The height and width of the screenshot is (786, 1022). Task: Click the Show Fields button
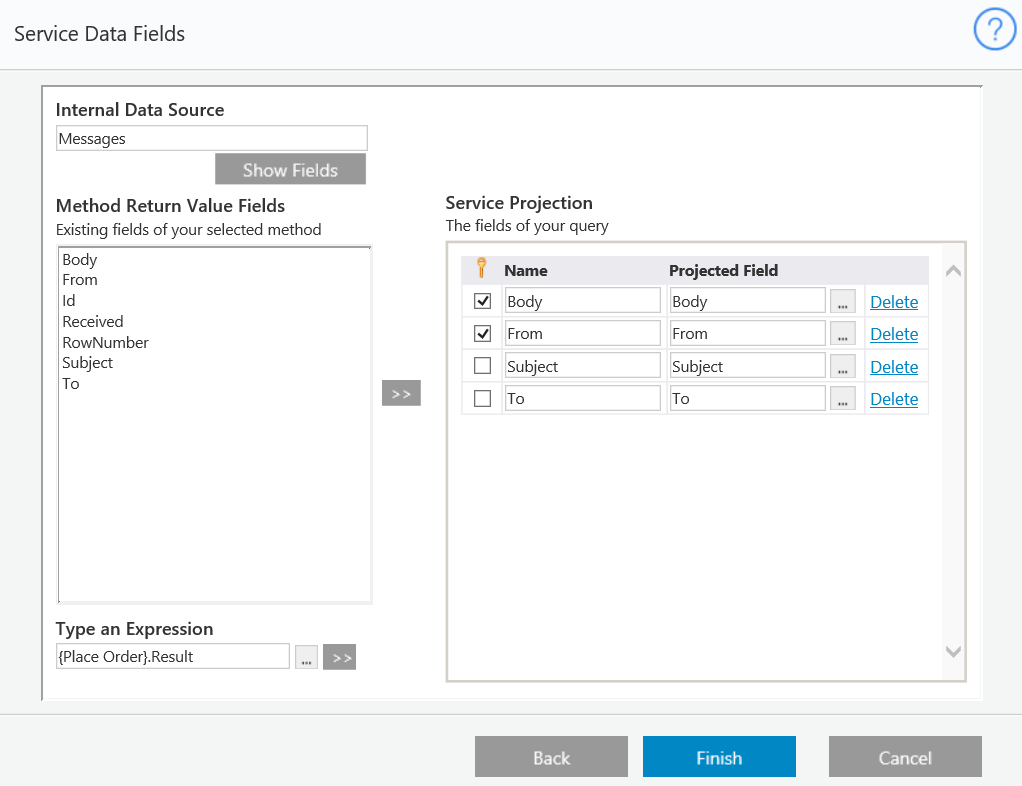pos(290,170)
